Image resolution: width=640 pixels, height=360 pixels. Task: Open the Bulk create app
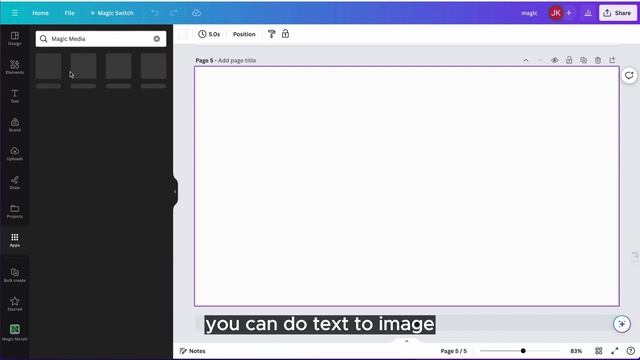click(x=15, y=275)
